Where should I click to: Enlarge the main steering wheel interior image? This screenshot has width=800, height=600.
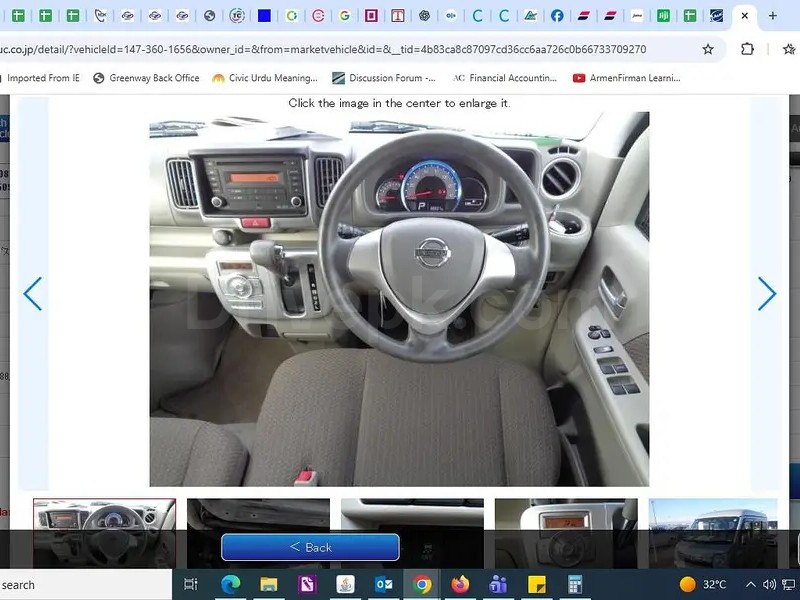click(399, 299)
